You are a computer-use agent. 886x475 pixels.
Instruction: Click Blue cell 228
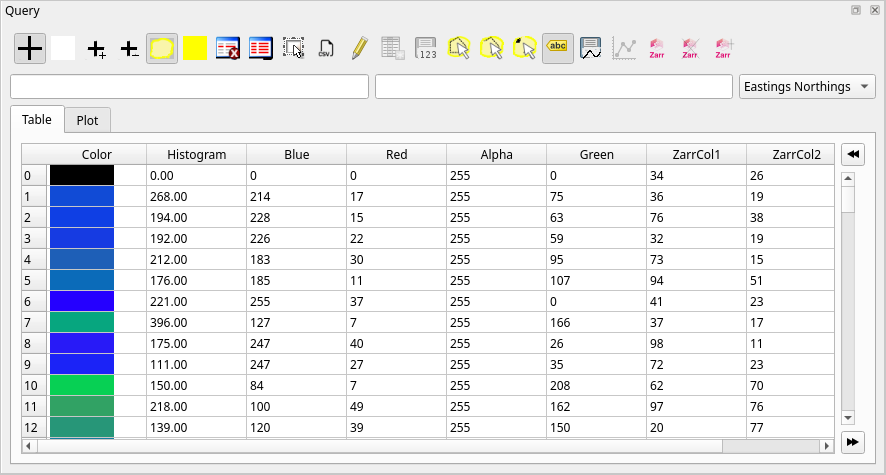297,217
